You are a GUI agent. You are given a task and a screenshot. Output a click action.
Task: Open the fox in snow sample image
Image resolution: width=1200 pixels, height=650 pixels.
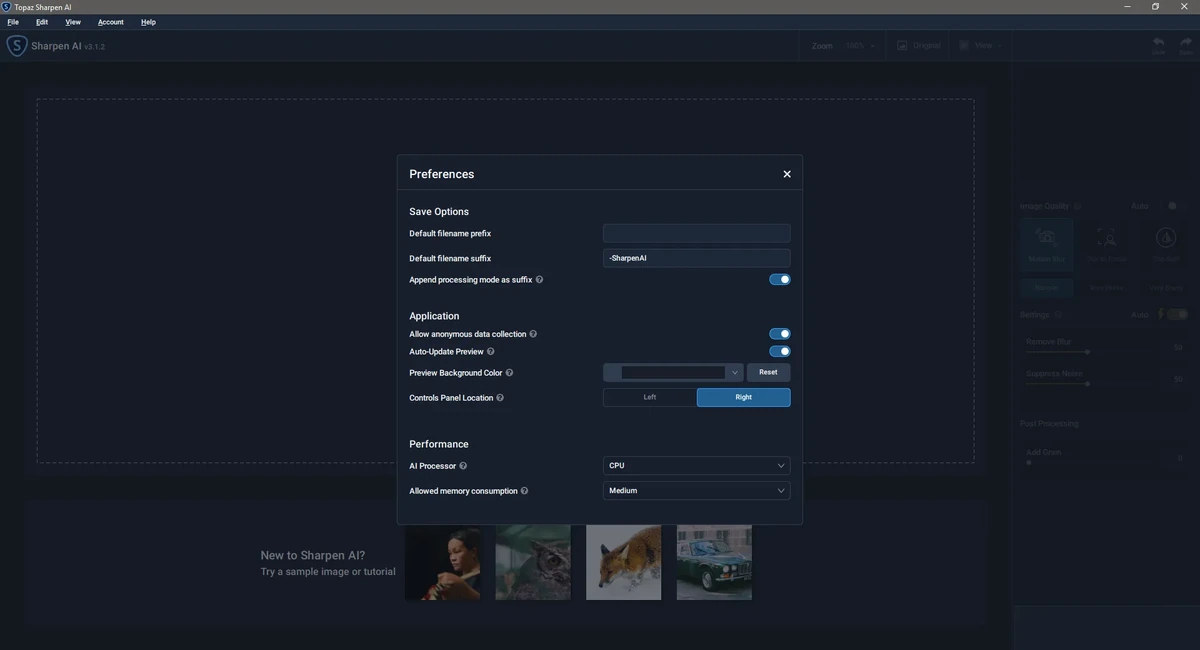[x=624, y=563]
